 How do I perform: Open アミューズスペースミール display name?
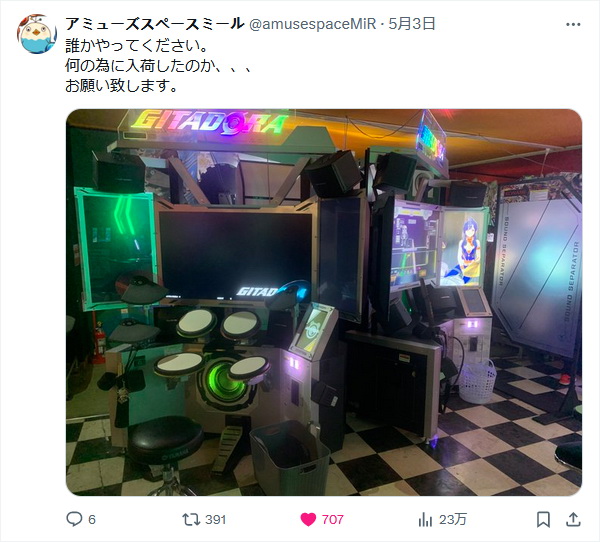tap(155, 24)
